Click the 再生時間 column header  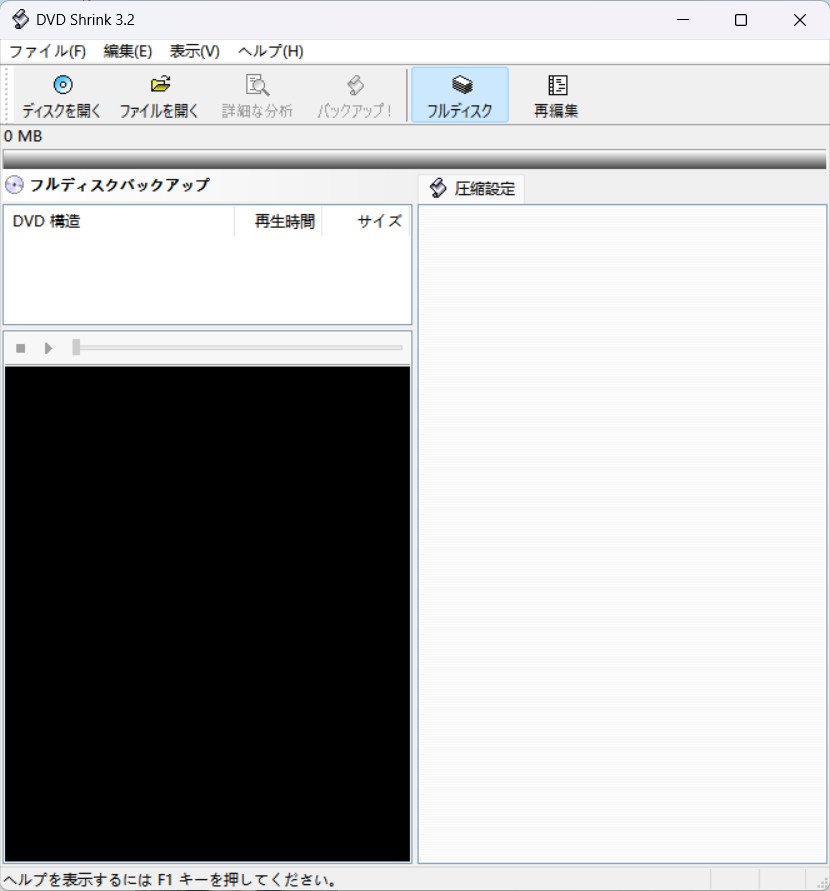[x=278, y=221]
